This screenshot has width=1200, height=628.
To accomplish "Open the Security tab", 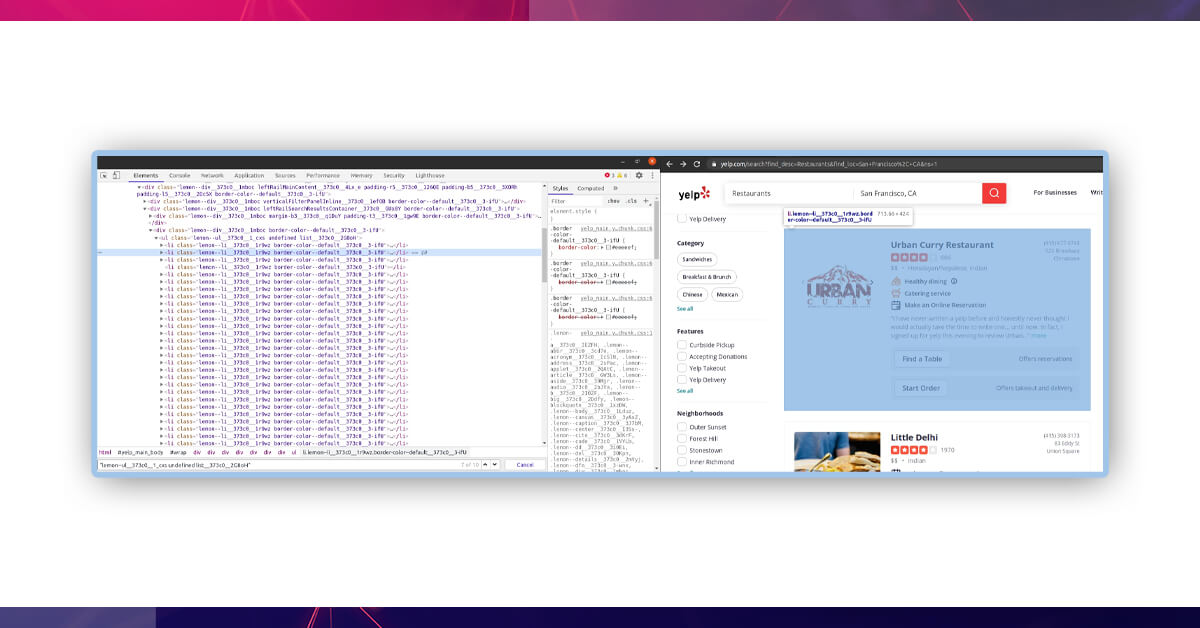I will click(x=394, y=175).
